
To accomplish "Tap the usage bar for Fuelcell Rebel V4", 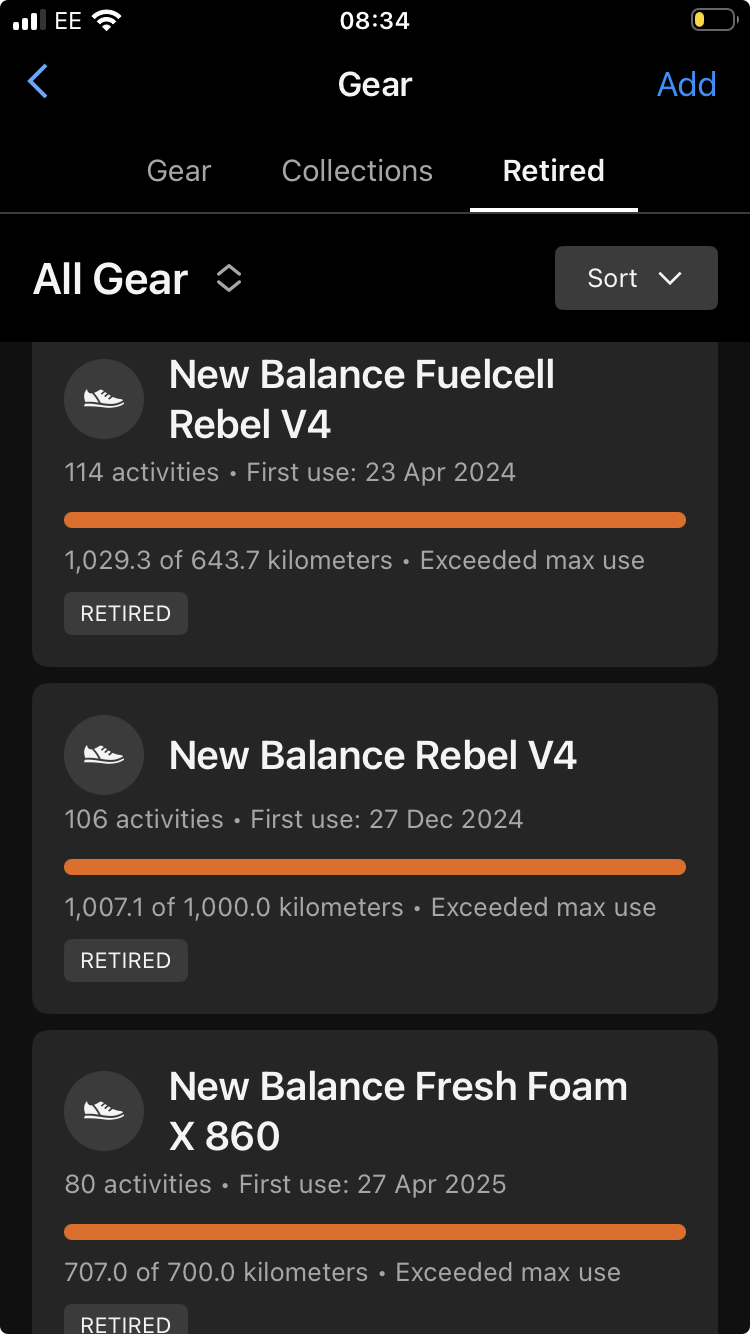I will [375, 520].
